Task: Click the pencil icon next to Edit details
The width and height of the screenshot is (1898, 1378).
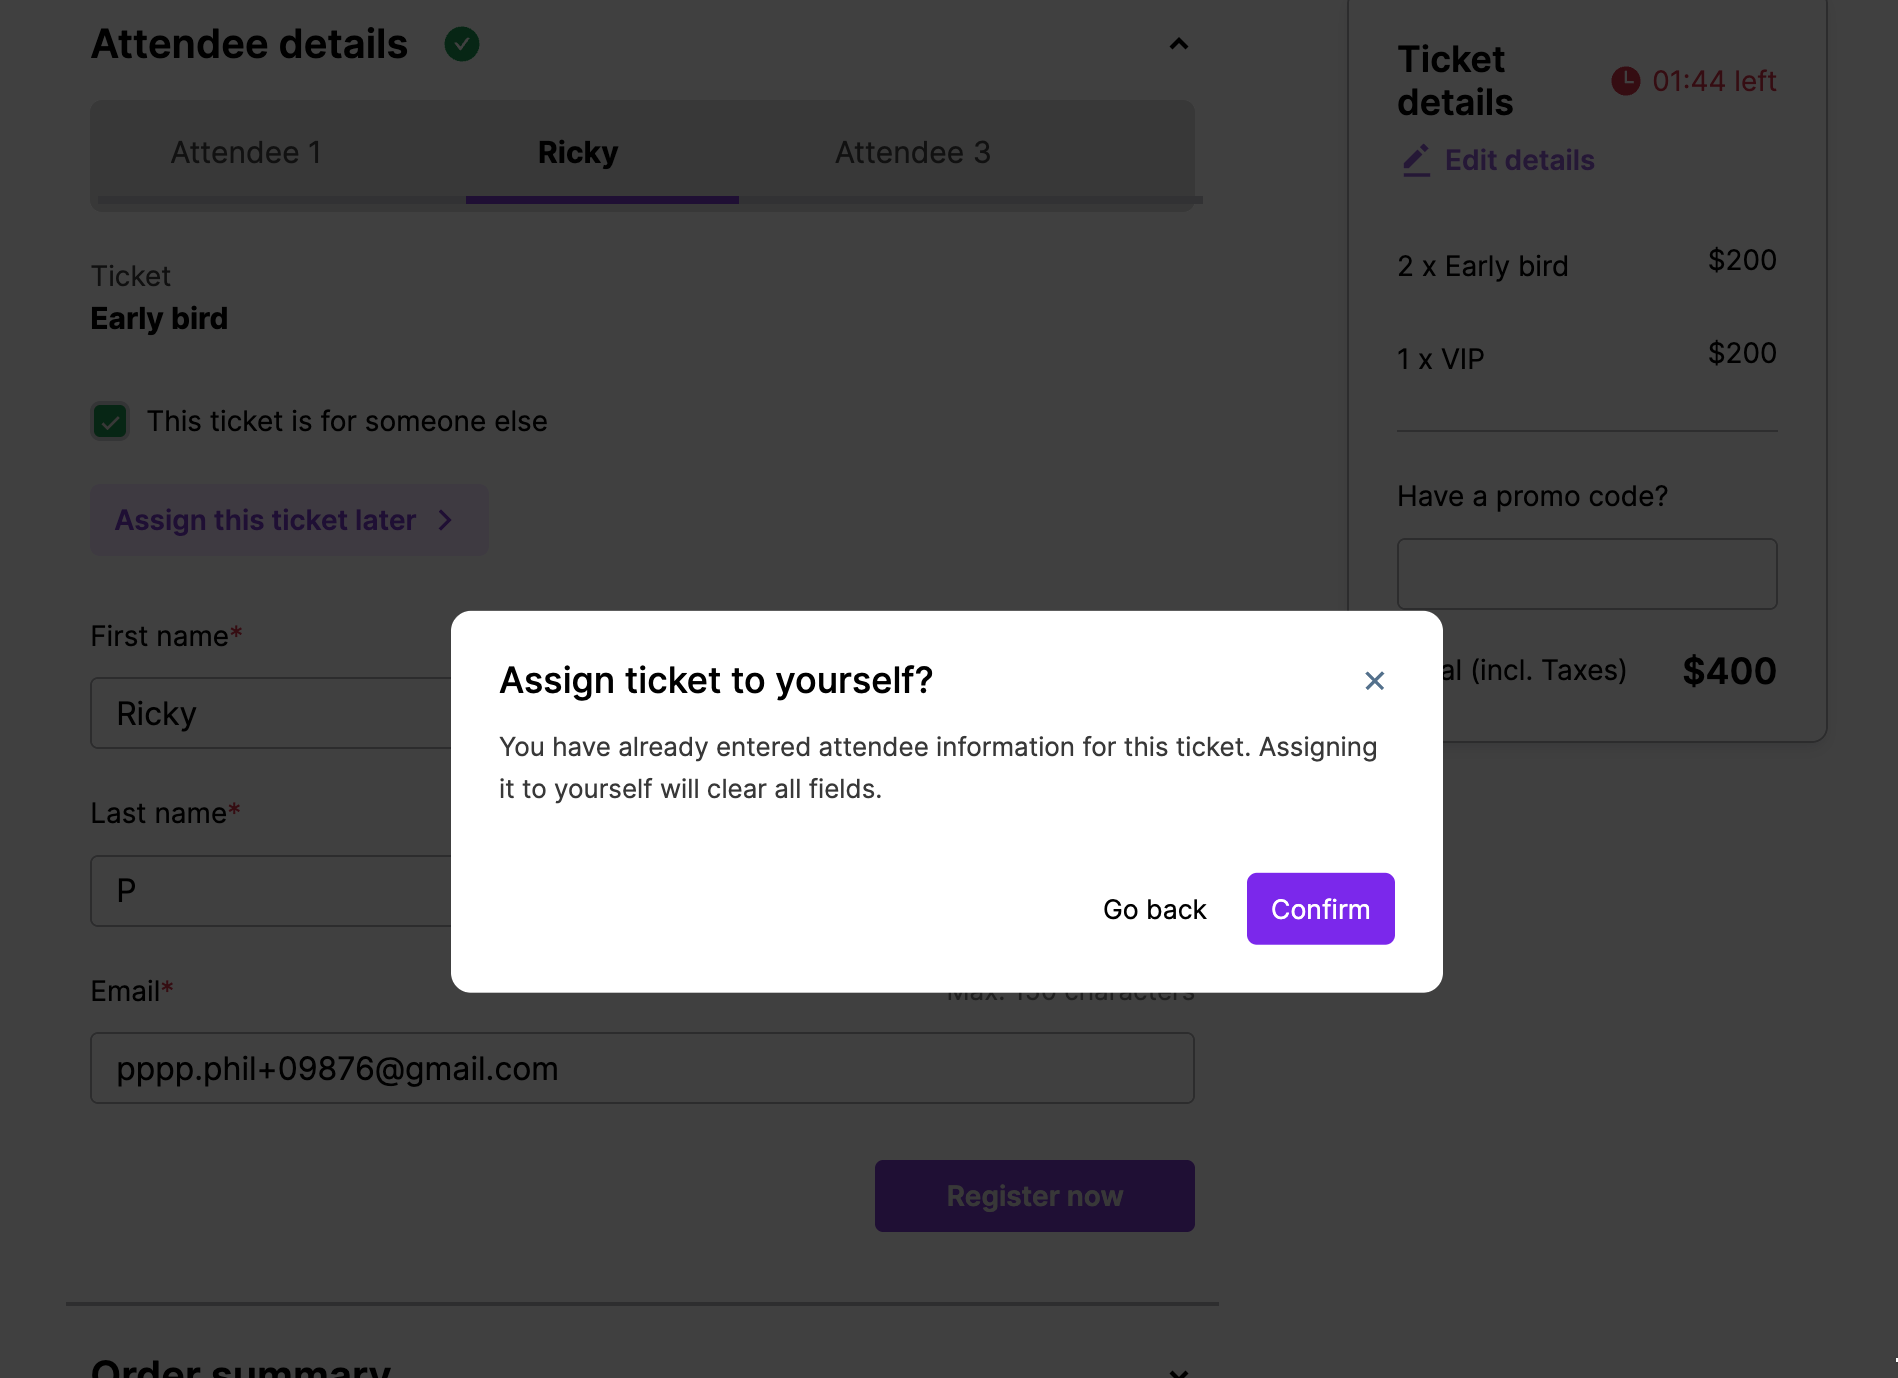Action: click(x=1416, y=160)
